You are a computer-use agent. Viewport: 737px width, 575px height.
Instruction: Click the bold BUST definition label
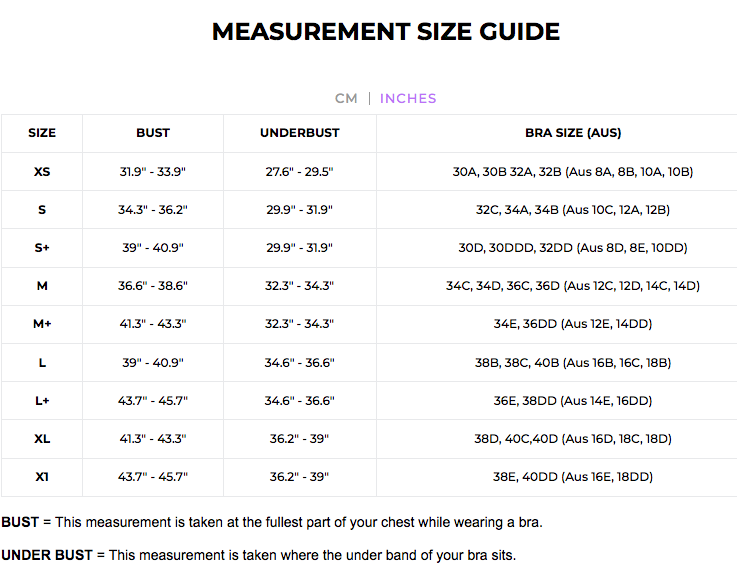tap(21, 522)
